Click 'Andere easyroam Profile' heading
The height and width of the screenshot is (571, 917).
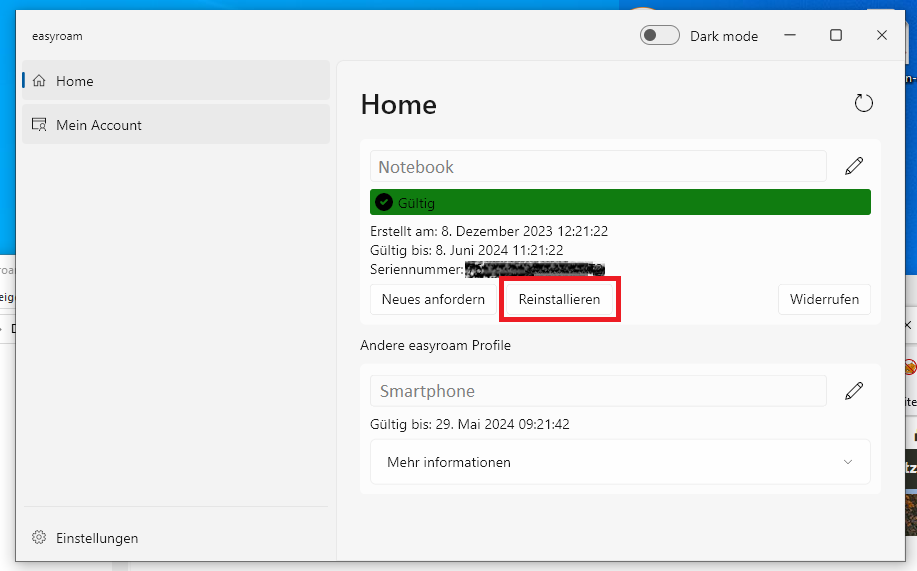pyautogui.click(x=436, y=345)
